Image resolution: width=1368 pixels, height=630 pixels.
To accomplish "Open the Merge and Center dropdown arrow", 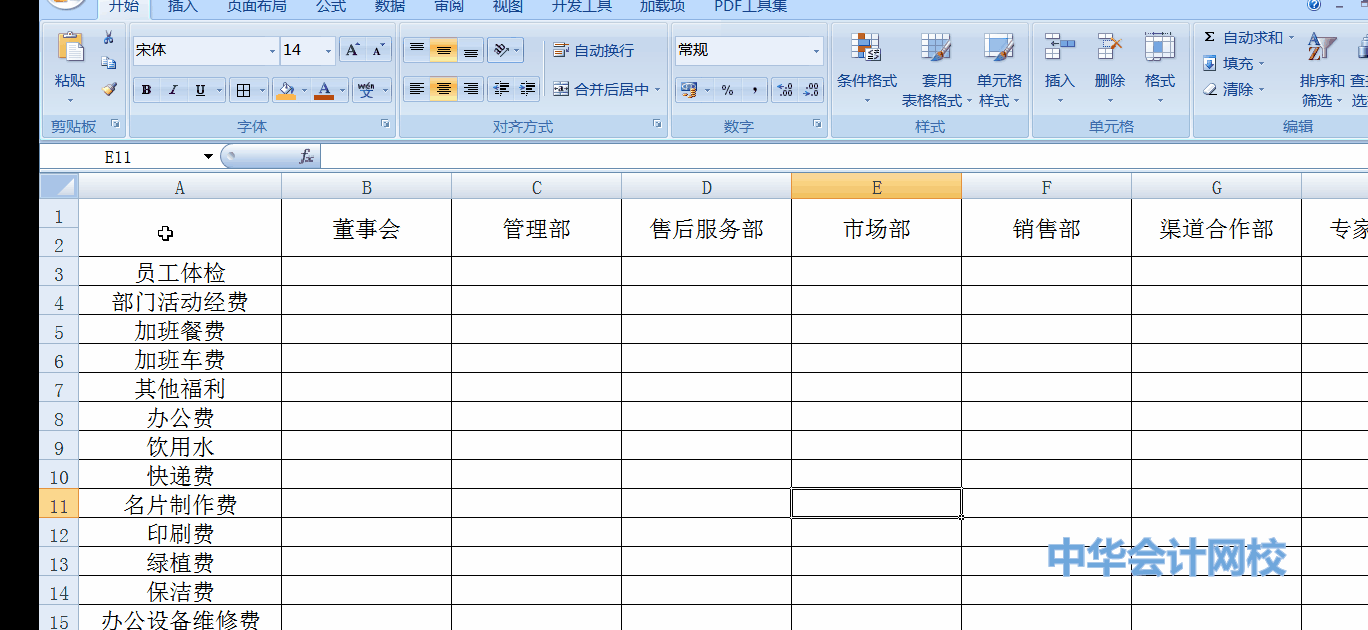I will click(x=658, y=89).
